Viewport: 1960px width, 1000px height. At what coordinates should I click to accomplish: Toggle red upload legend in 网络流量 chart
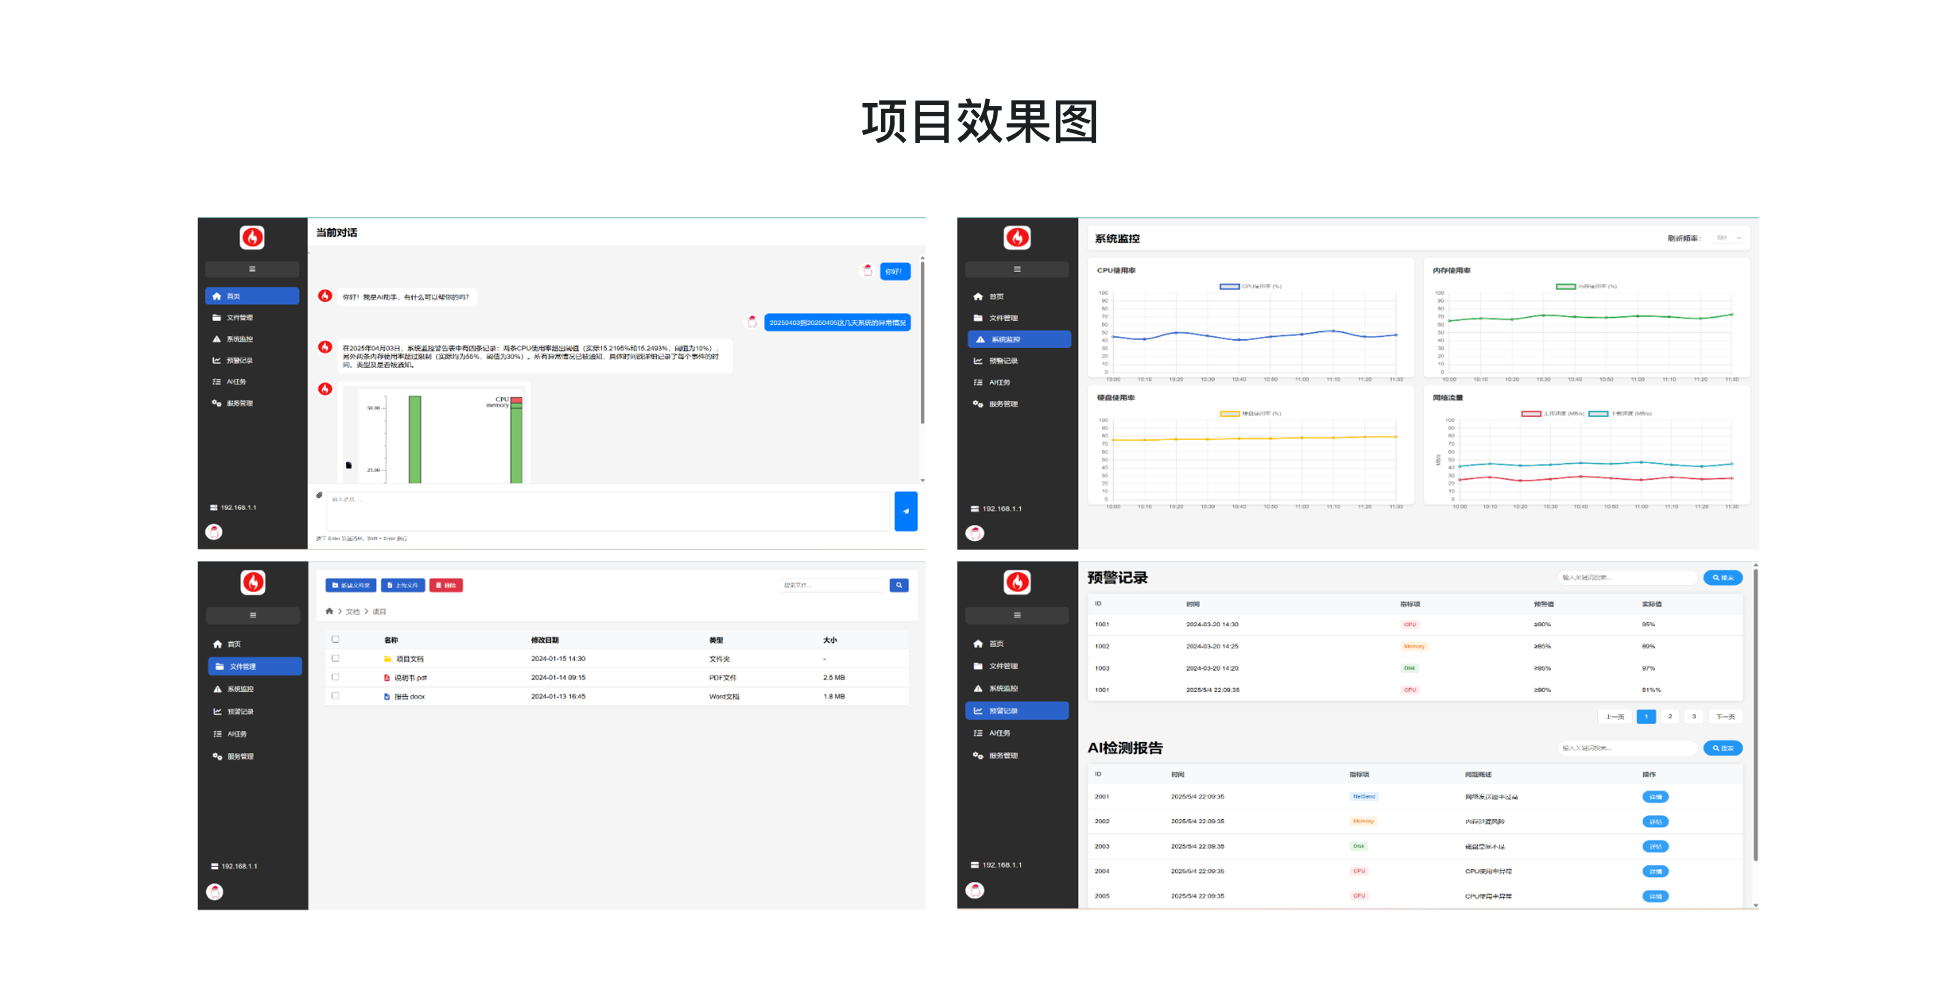[1531, 413]
